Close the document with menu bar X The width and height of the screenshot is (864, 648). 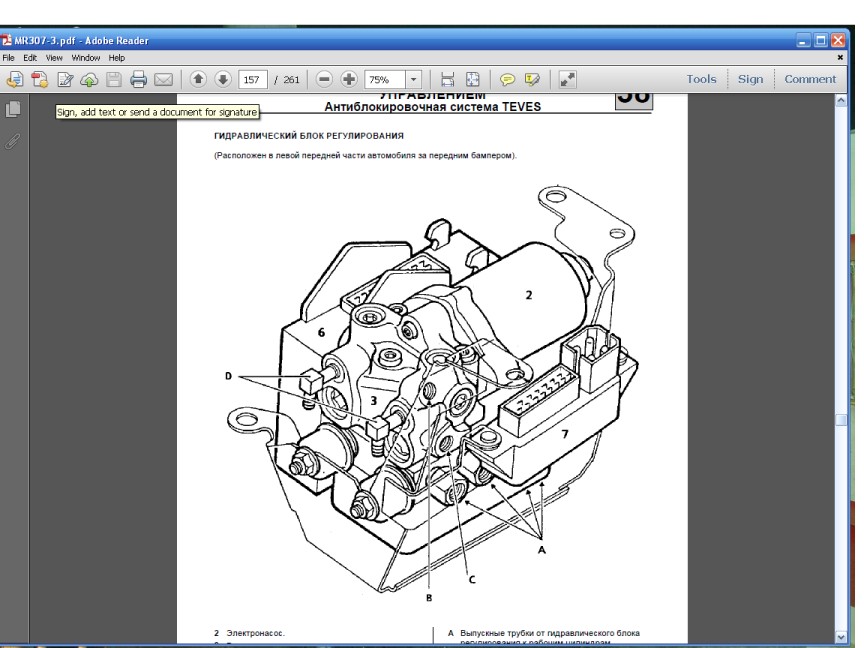coord(840,57)
